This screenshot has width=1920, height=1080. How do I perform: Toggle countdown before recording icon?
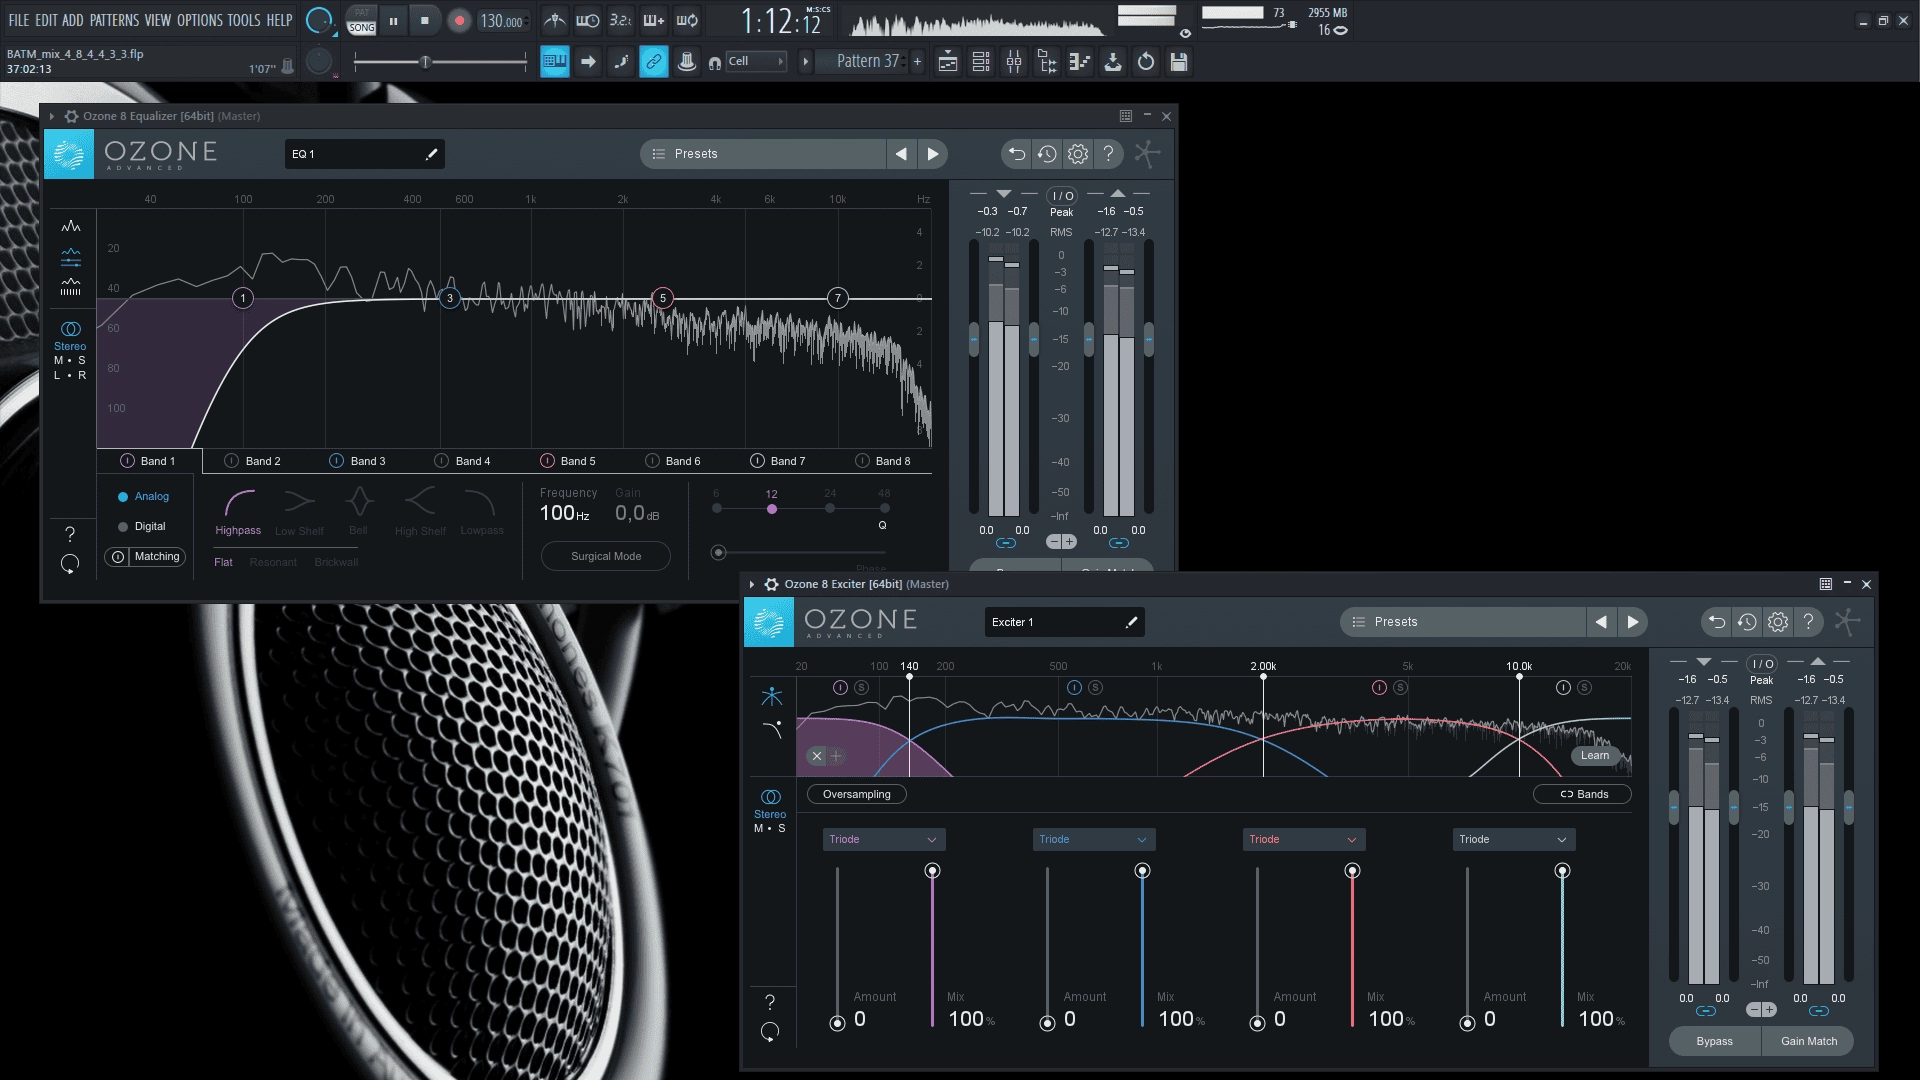pyautogui.click(x=620, y=20)
